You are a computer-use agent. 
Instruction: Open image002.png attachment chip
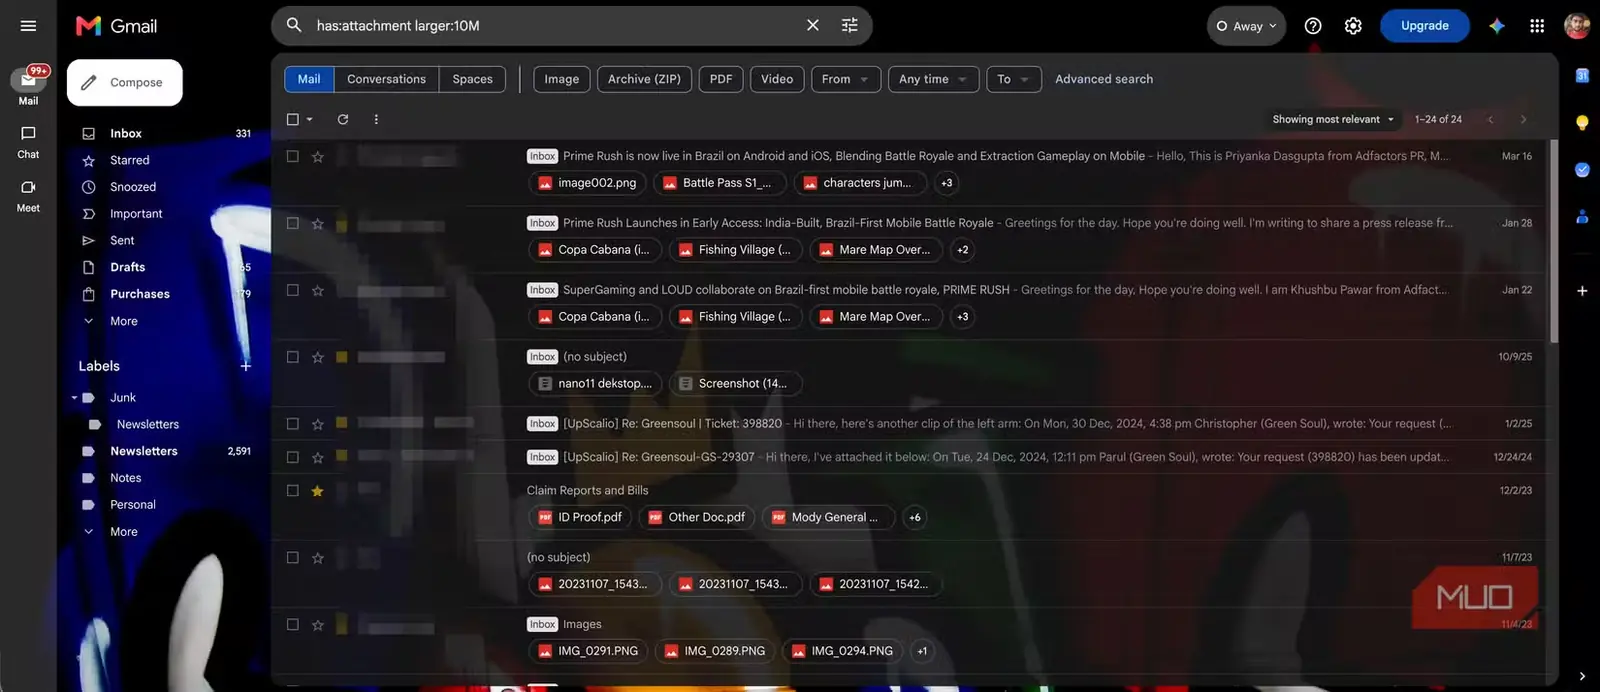[588, 183]
